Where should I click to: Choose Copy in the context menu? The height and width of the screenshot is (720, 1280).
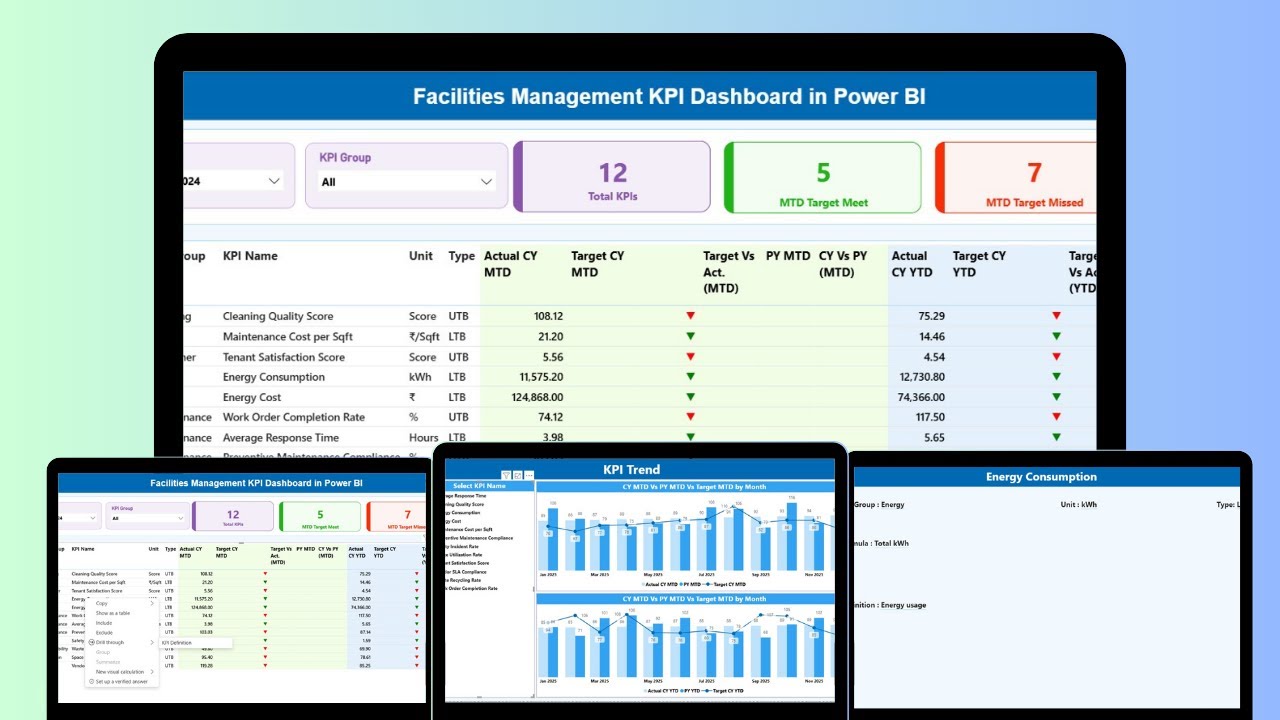(101, 603)
